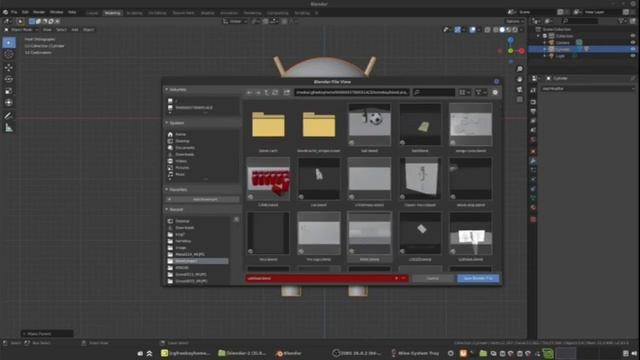Collapse the Recent panel in file browser
This screenshot has height=360, width=640.
pyautogui.click(x=167, y=209)
